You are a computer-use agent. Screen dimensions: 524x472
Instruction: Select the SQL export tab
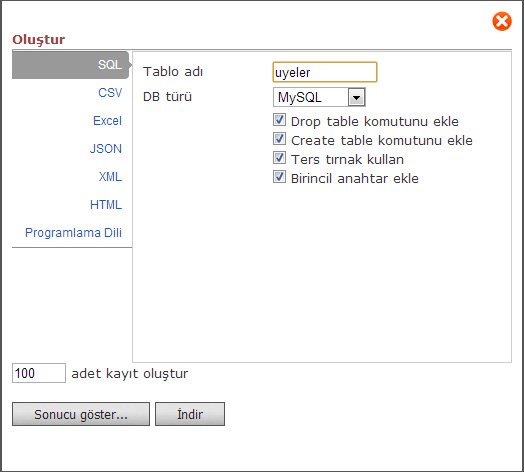pyautogui.click(x=71, y=65)
